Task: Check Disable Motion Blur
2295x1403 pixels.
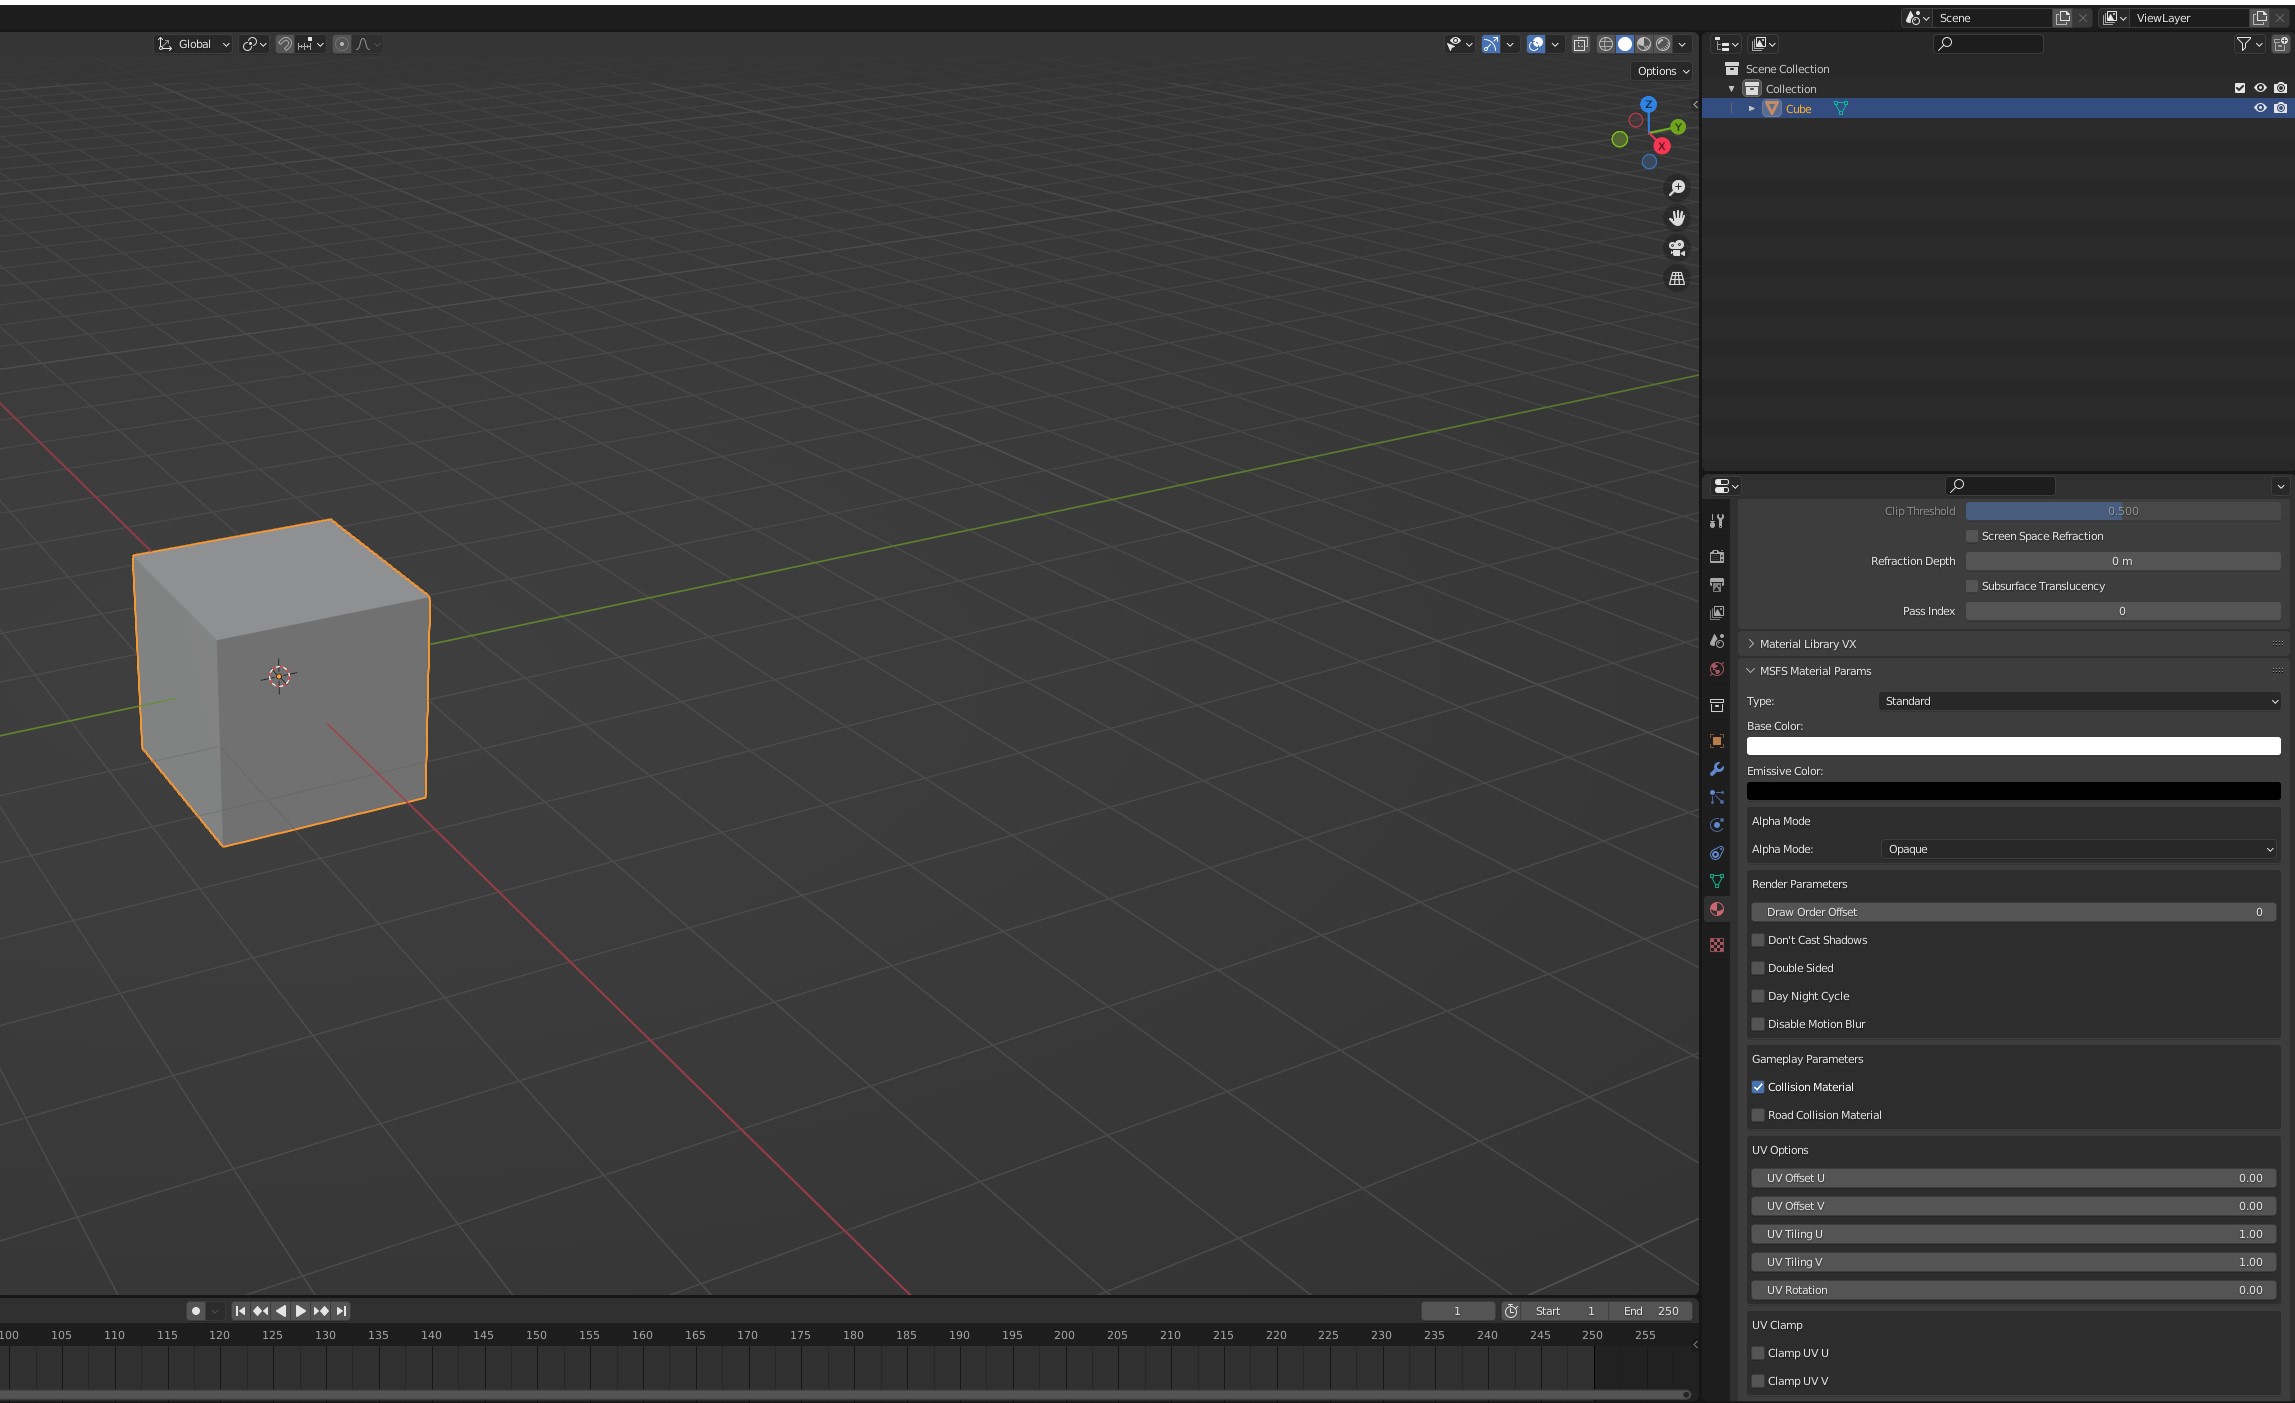Action: pos(1758,1024)
